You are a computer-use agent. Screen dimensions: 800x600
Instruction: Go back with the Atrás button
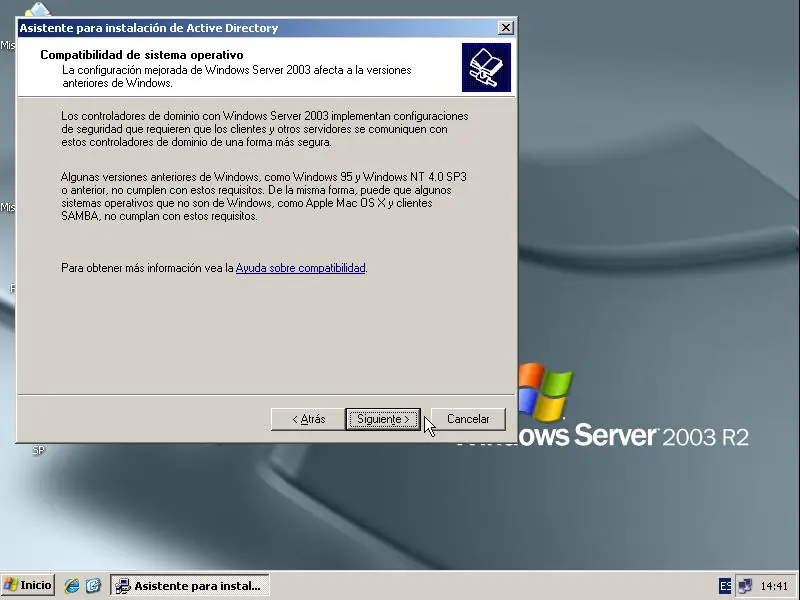point(308,419)
